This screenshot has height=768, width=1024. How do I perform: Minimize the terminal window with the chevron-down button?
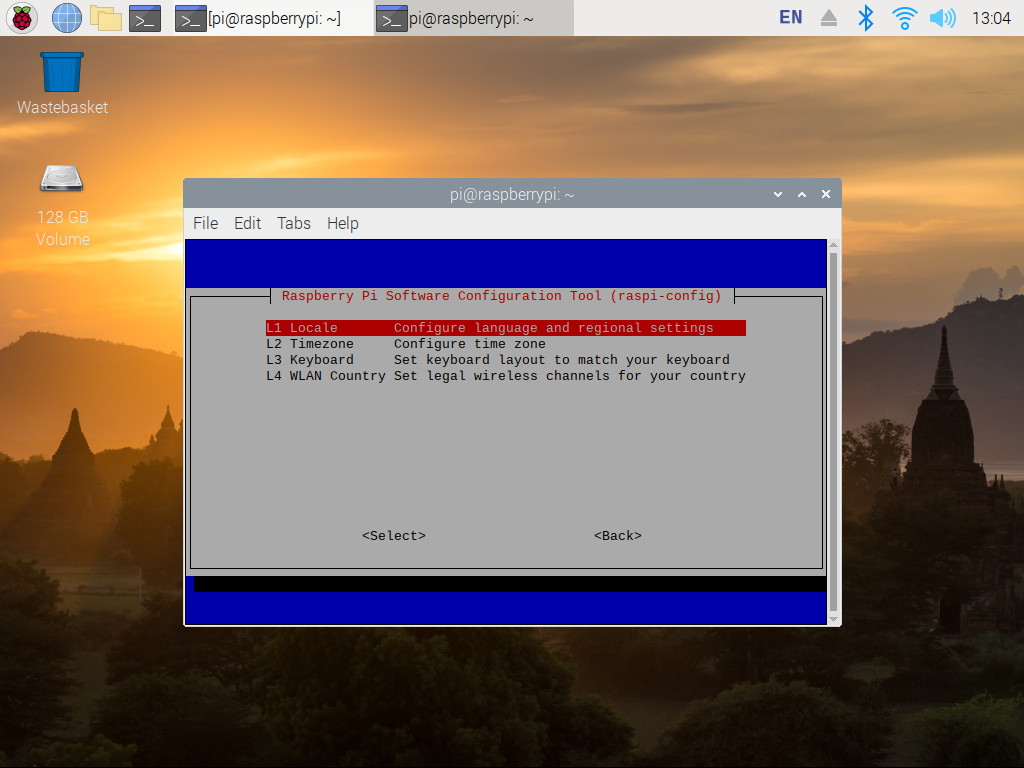[x=778, y=195]
